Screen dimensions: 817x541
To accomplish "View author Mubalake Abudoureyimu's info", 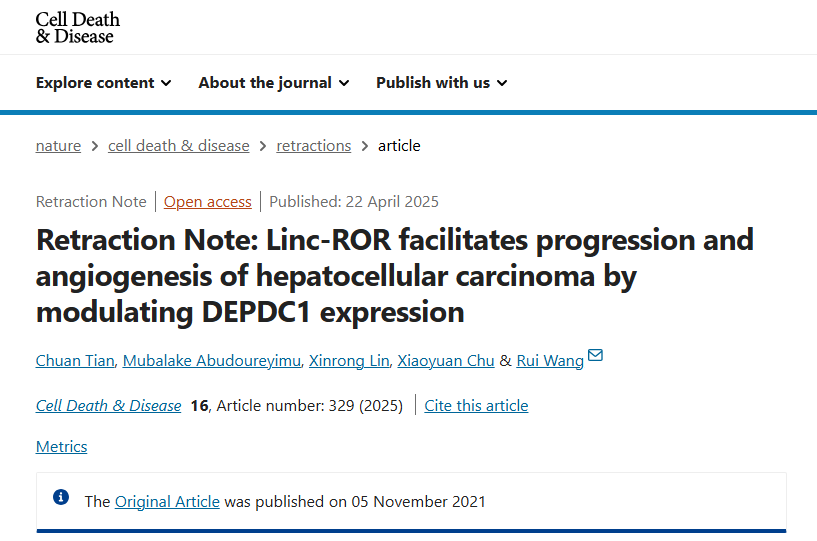I will coord(212,361).
